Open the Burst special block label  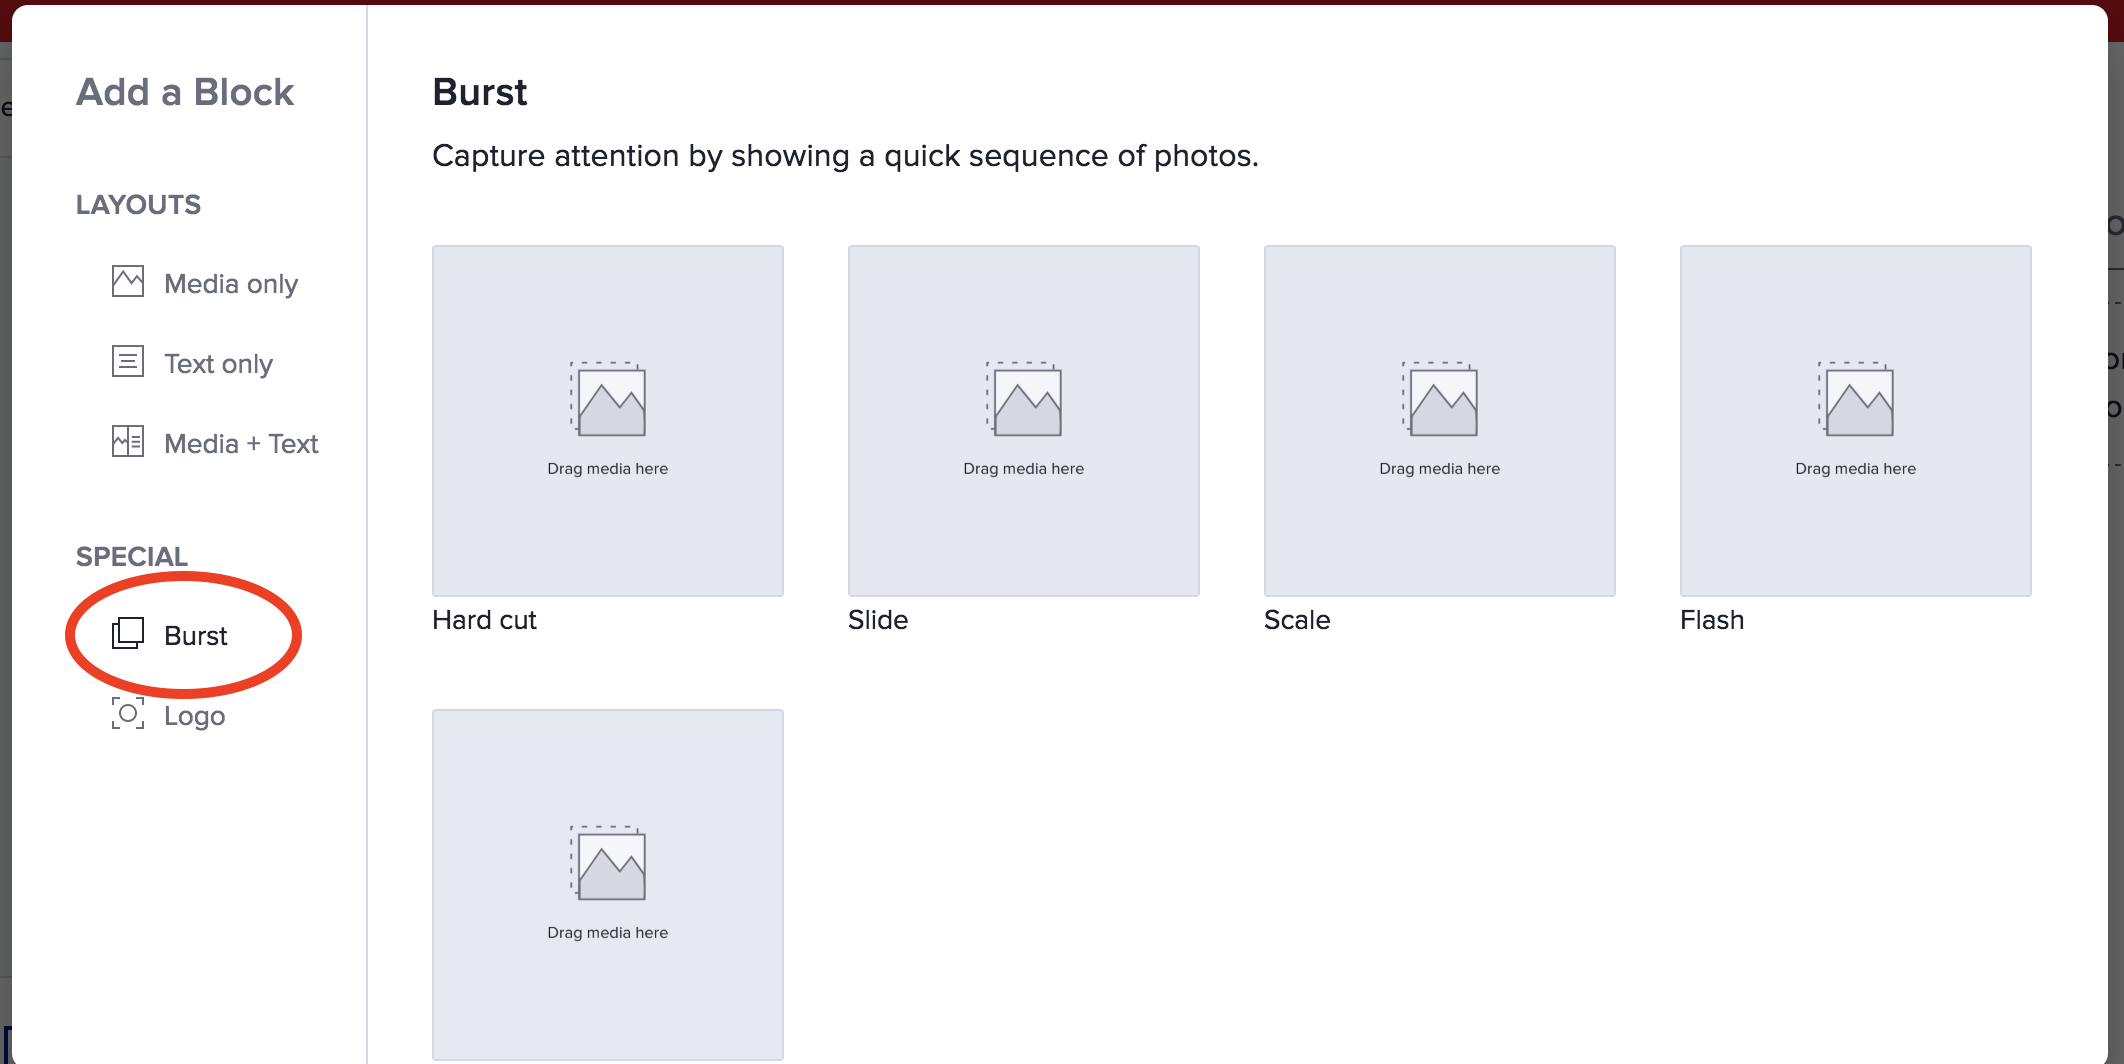click(196, 636)
